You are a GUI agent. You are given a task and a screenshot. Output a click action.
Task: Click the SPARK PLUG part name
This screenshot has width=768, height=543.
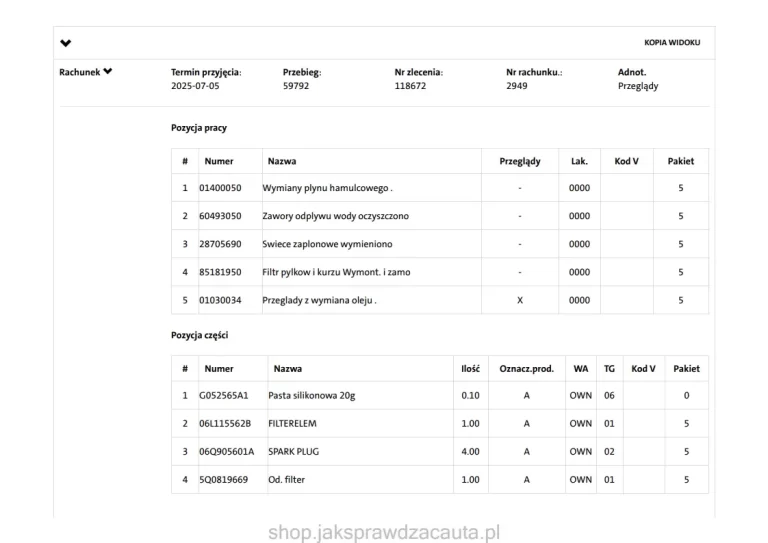tap(293, 452)
